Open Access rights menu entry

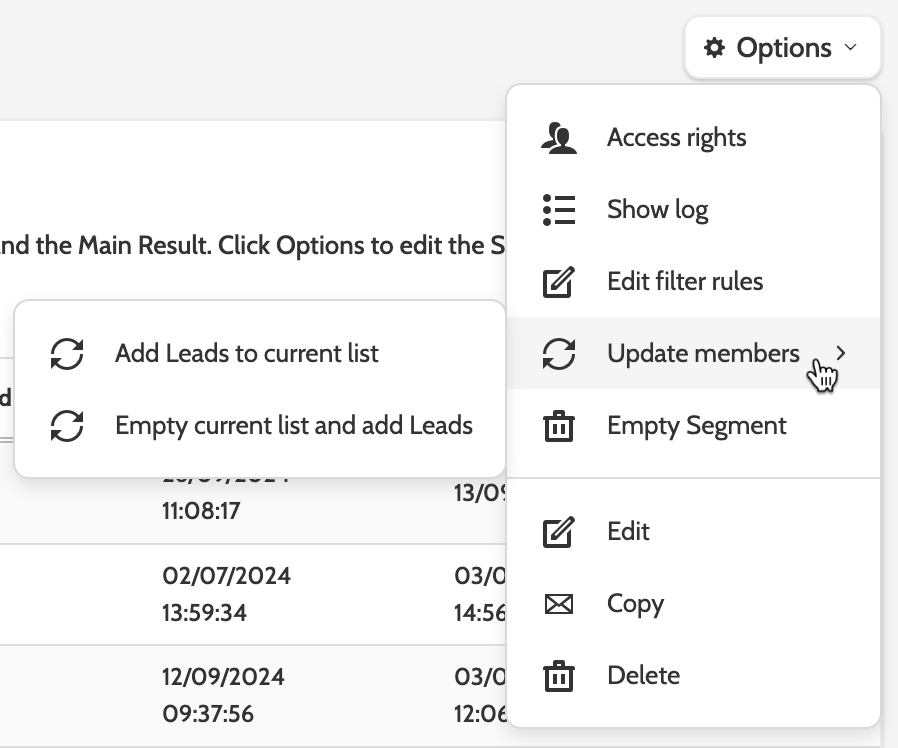click(676, 138)
